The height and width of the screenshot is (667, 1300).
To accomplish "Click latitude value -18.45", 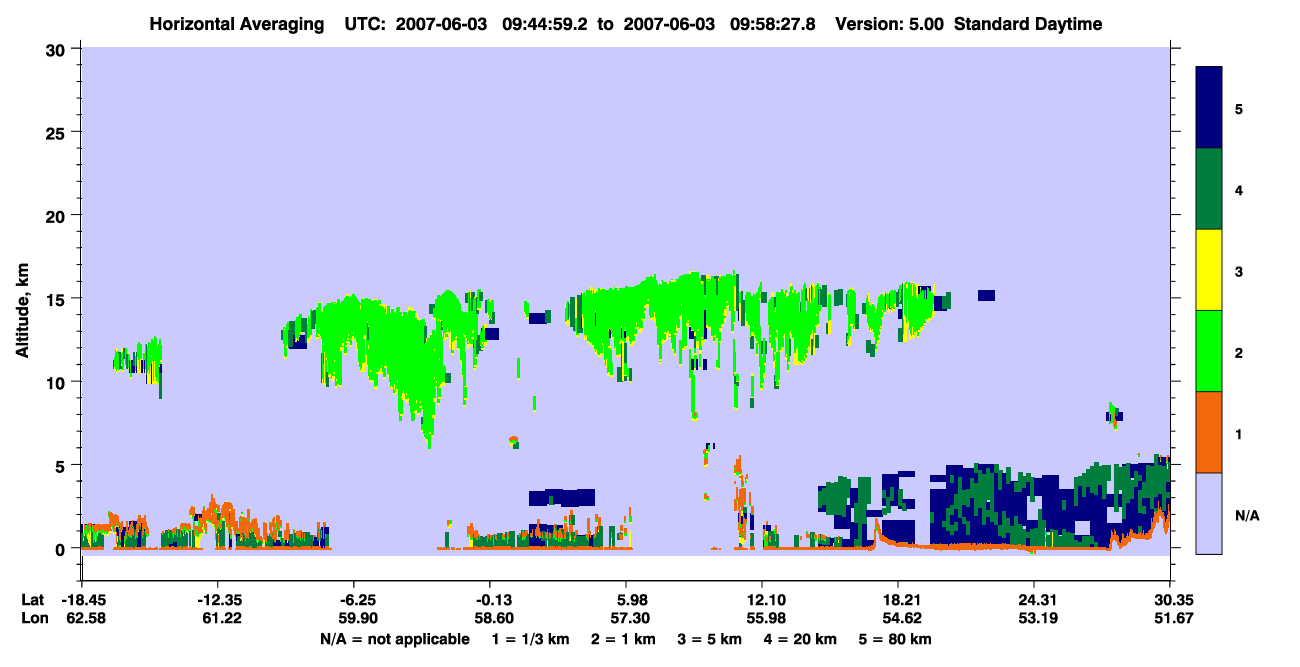I will click(x=84, y=600).
